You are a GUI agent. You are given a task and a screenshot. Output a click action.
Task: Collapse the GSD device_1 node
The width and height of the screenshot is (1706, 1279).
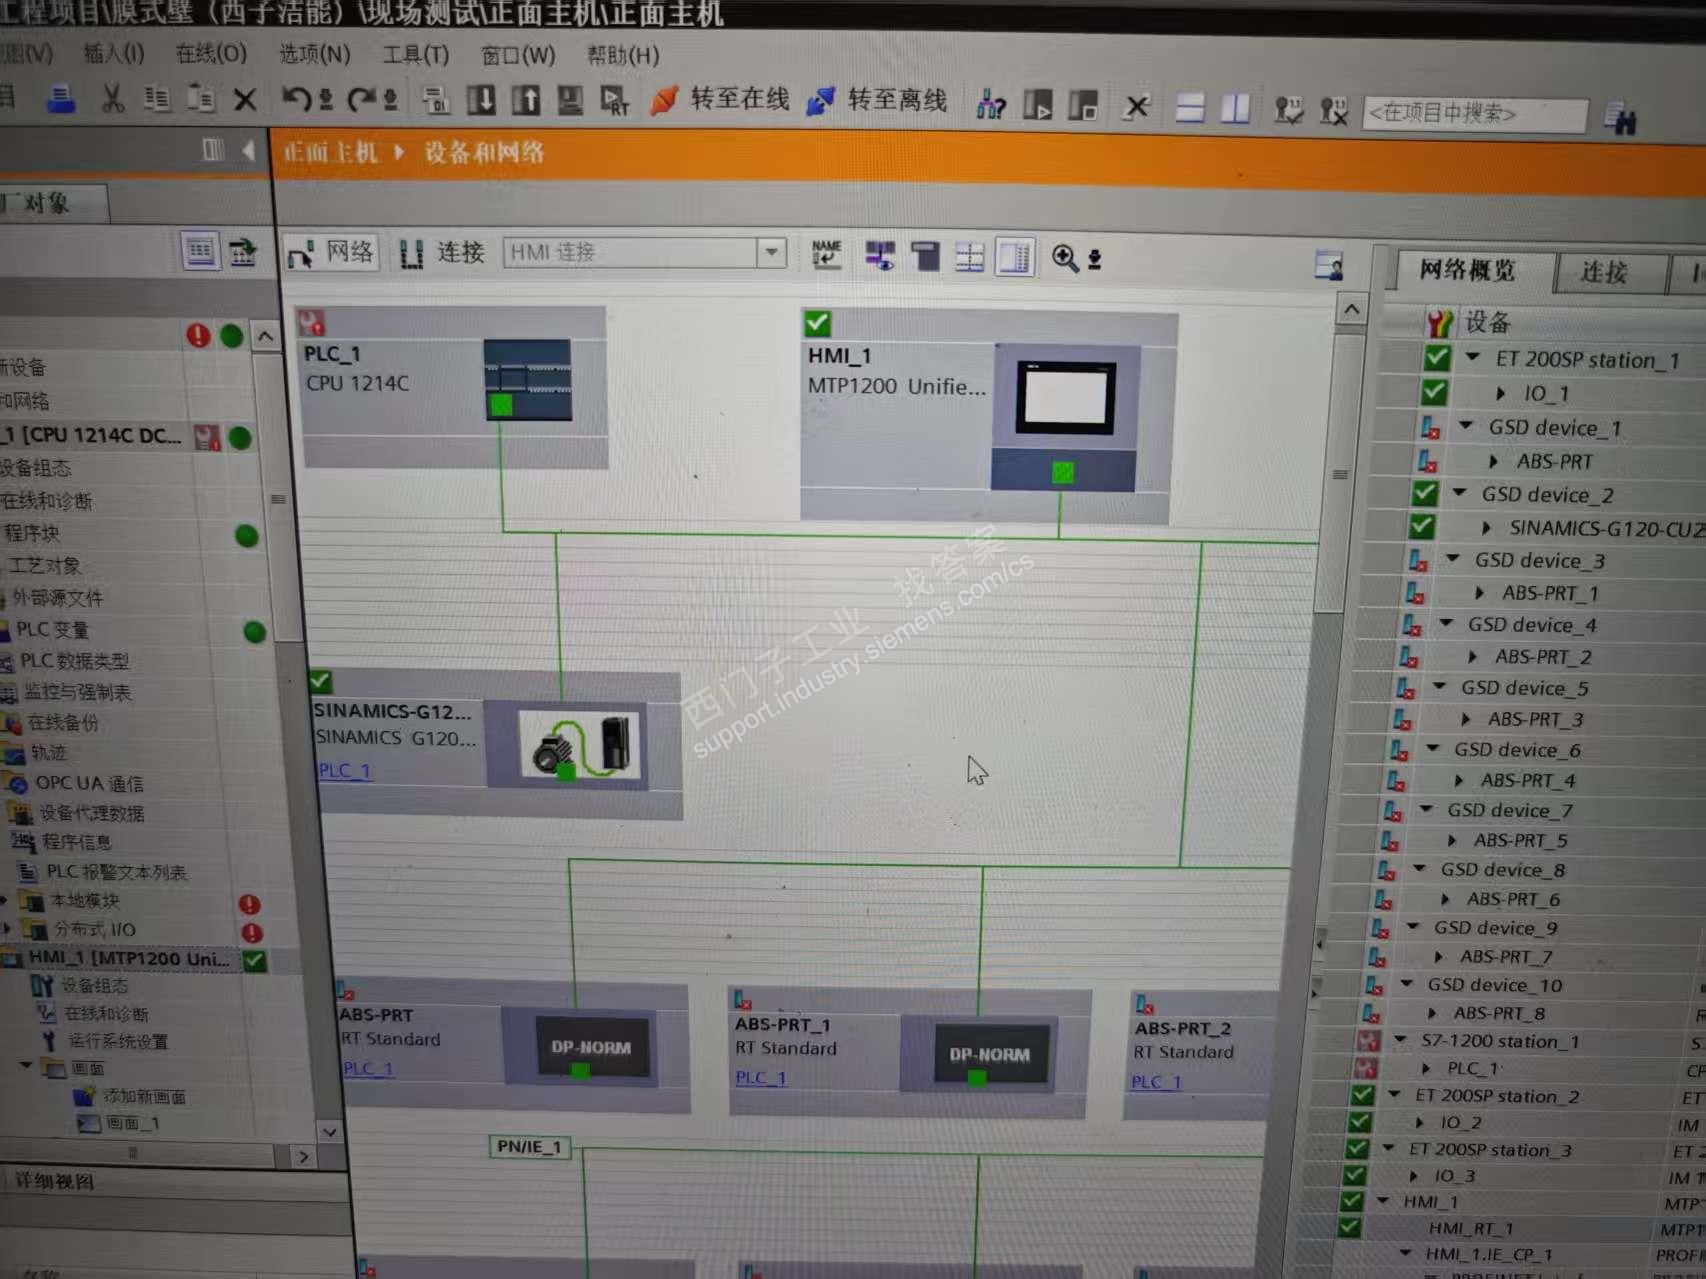click(1466, 425)
